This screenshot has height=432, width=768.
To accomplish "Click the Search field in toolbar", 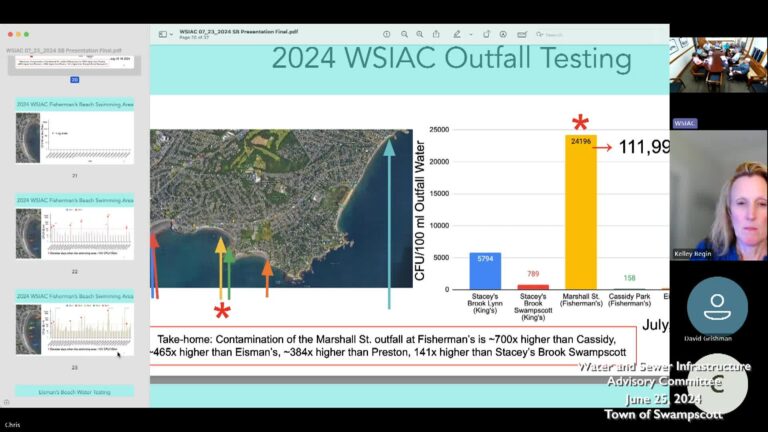I will click(x=555, y=34).
